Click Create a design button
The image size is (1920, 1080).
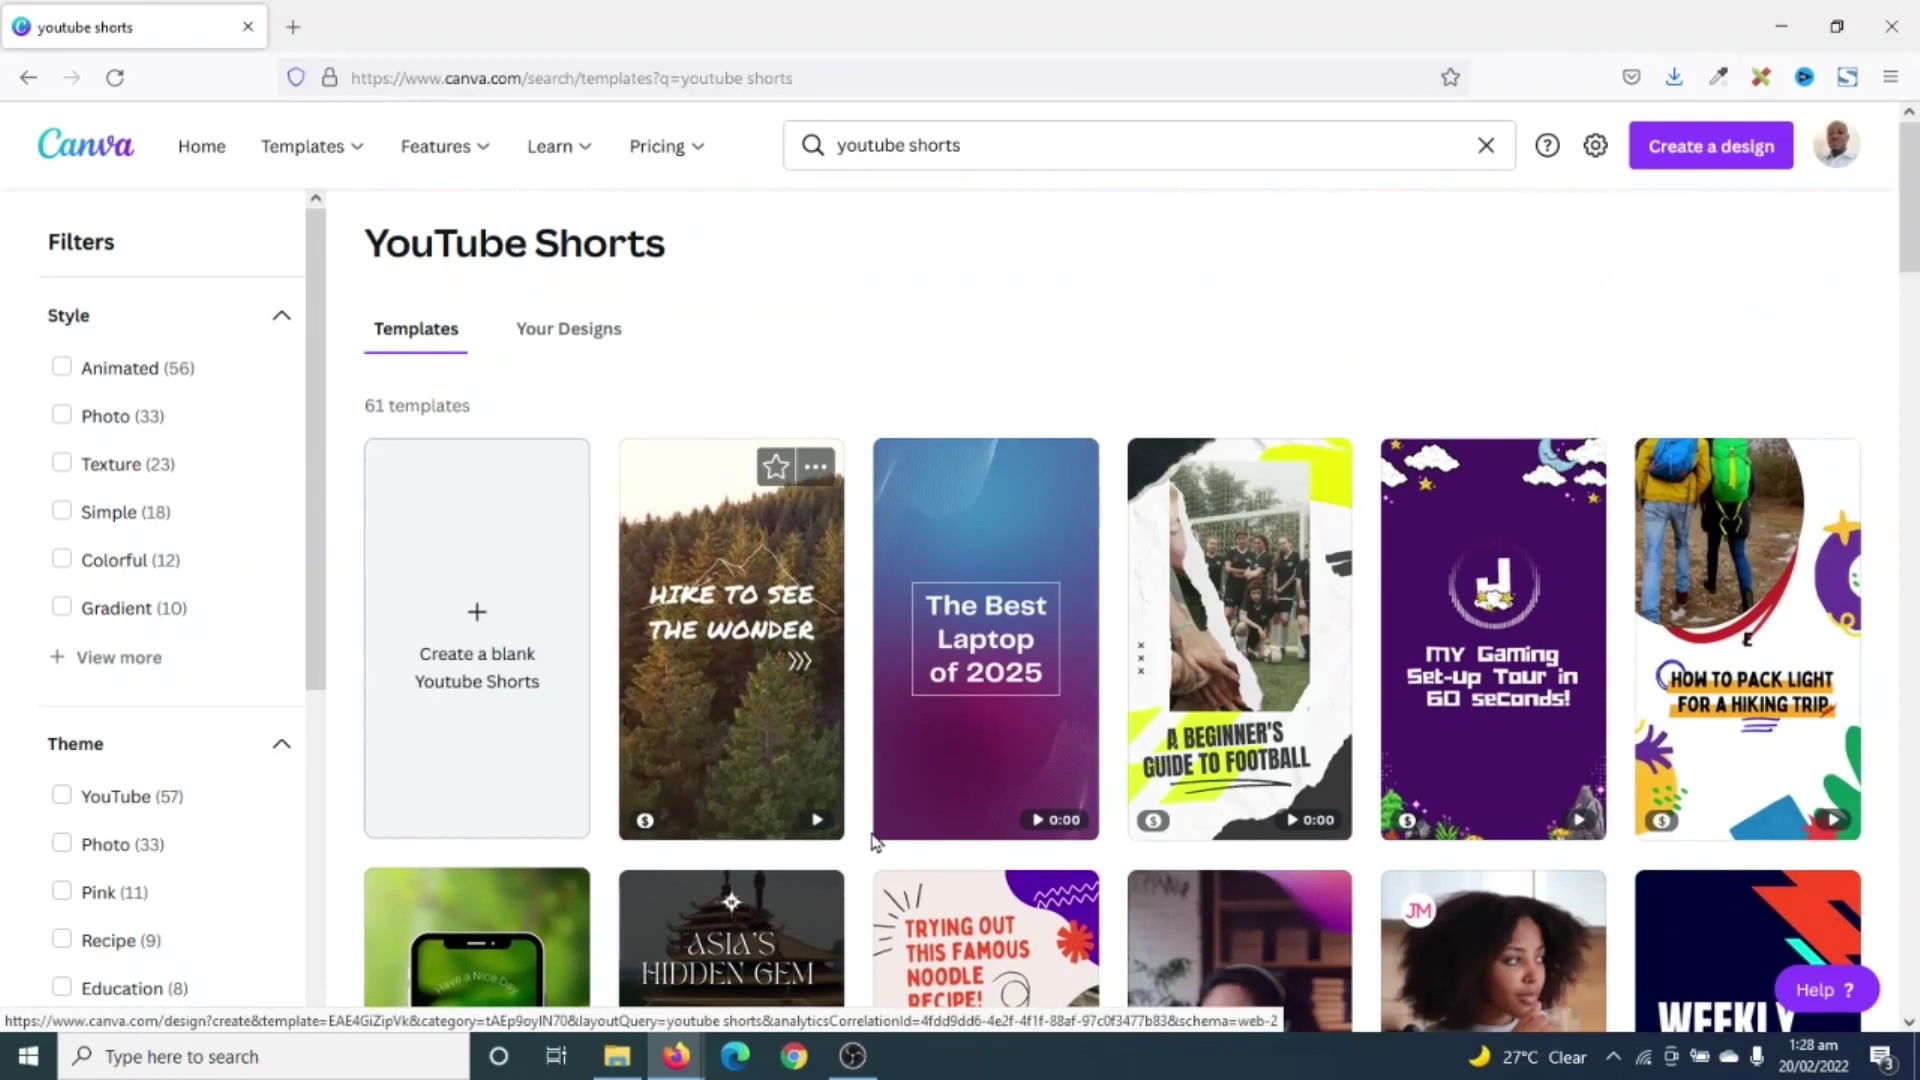pyautogui.click(x=1711, y=146)
